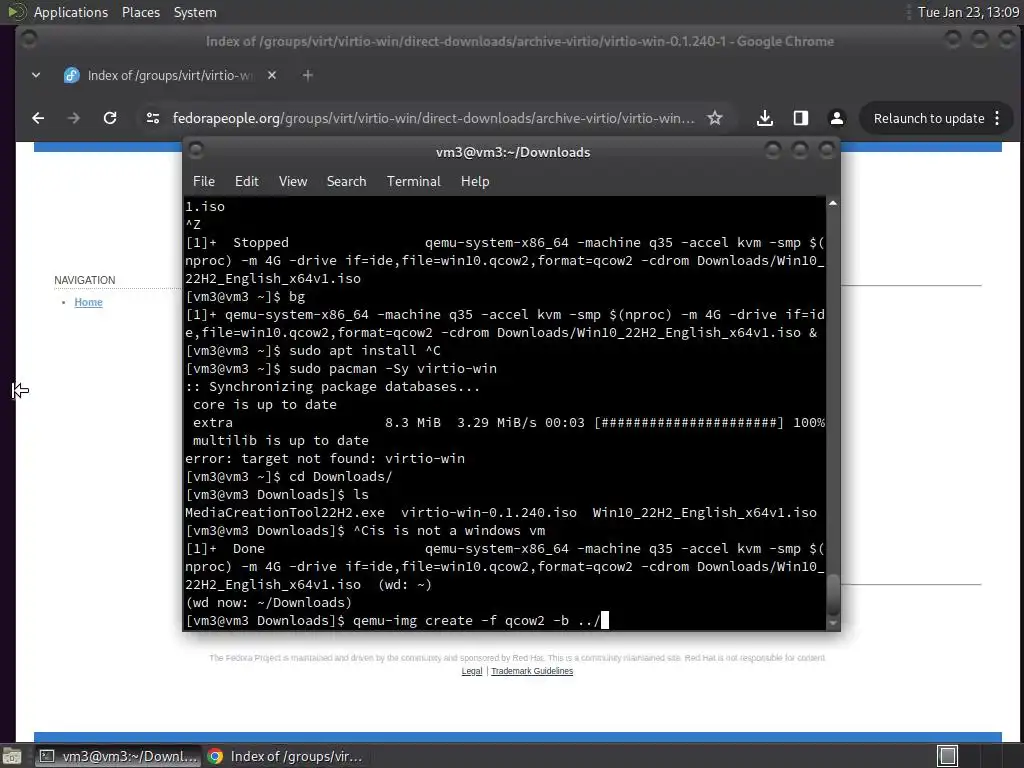Click the 'virtio-win-0.1.240.iso' filename in terminal
The image size is (1024, 768).
(488, 513)
